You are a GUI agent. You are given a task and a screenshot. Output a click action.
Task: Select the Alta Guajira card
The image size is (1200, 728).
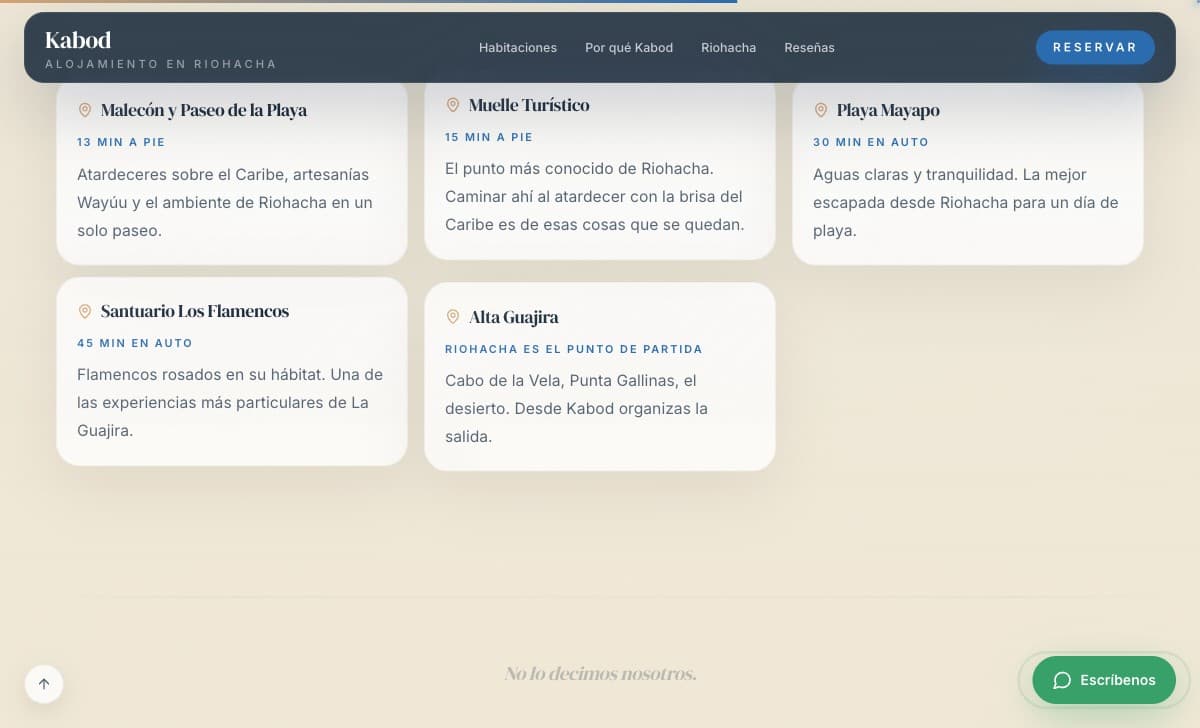tap(600, 376)
